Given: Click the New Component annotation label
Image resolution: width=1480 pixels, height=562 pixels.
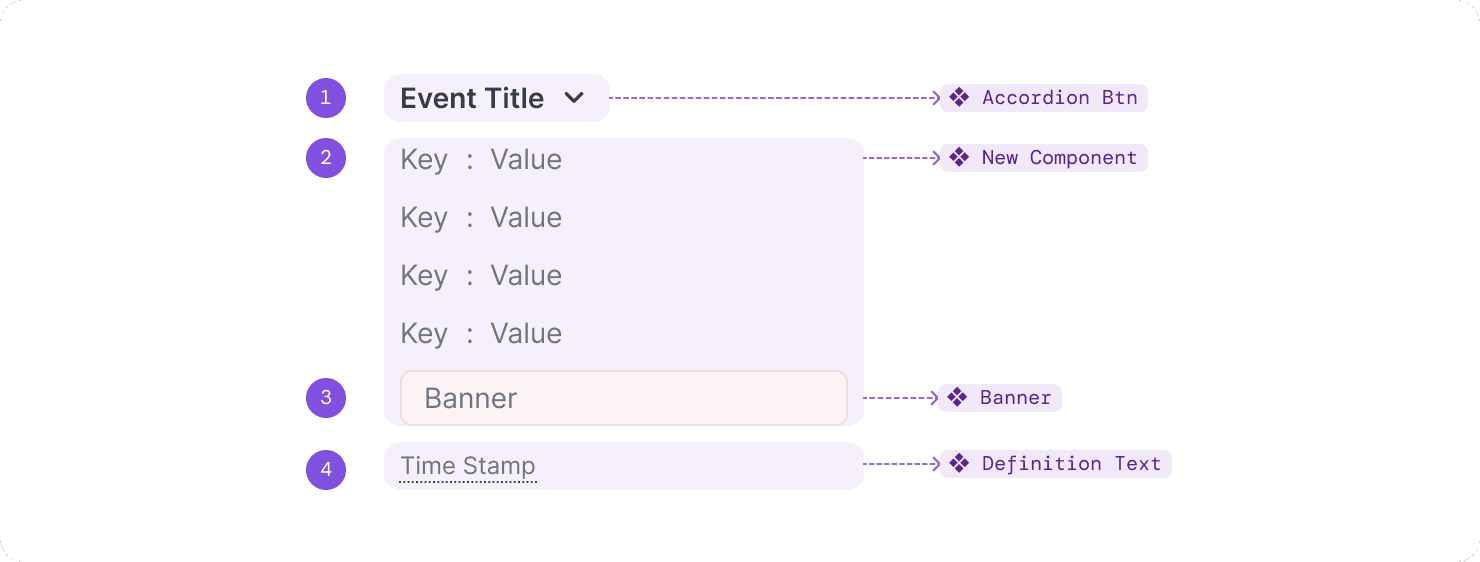Looking at the screenshot, I should [x=1059, y=158].
